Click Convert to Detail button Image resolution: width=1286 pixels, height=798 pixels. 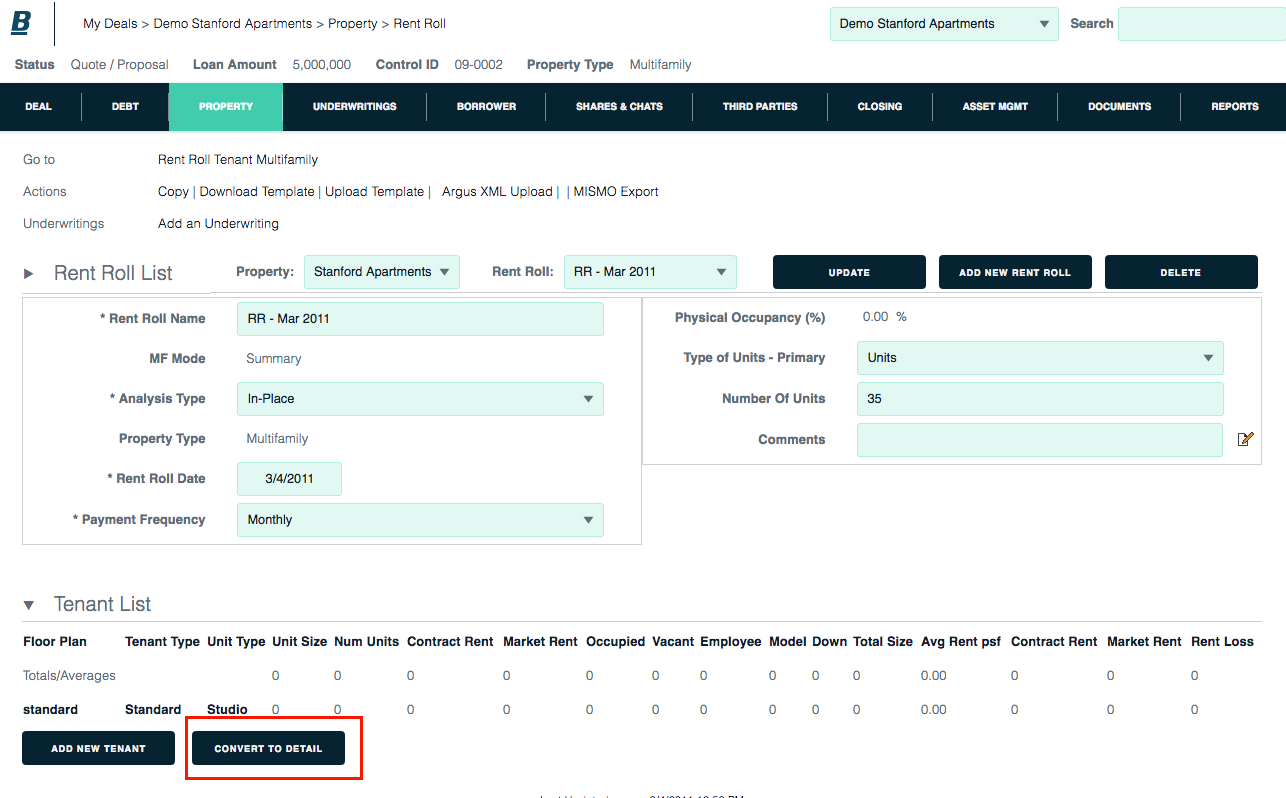coord(268,748)
